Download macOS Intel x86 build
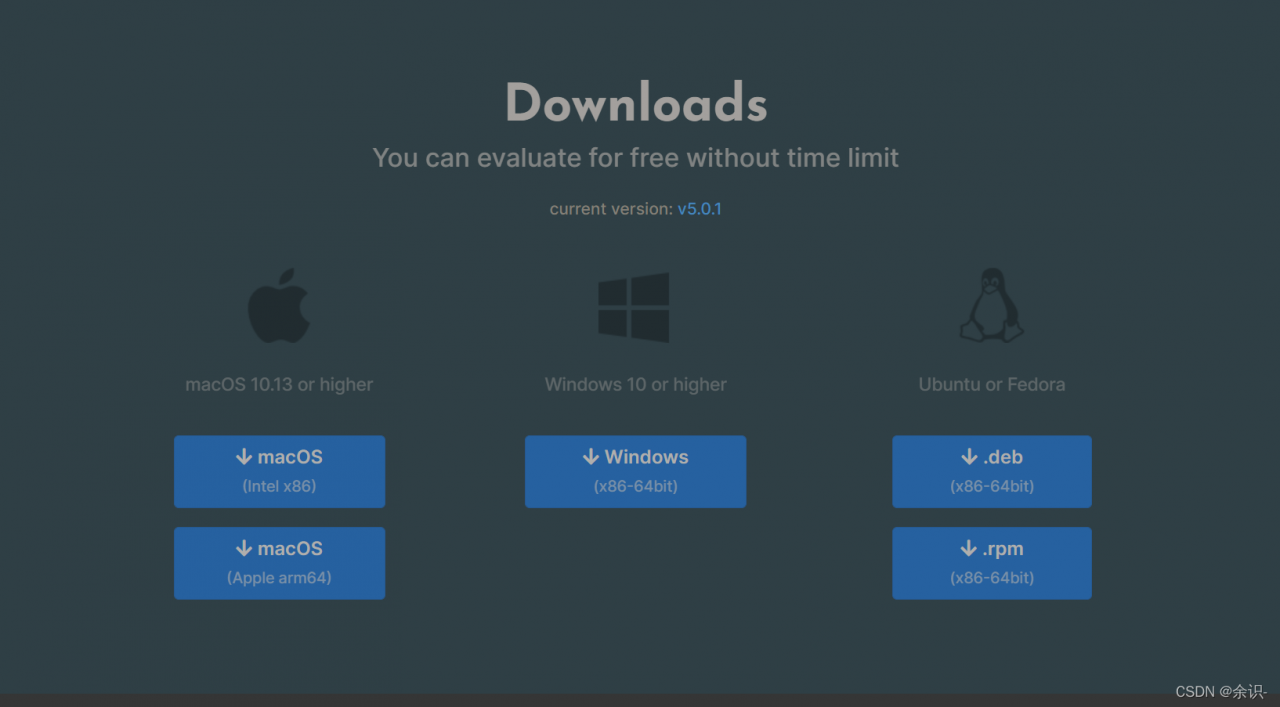The height and width of the screenshot is (707, 1280). click(279, 471)
